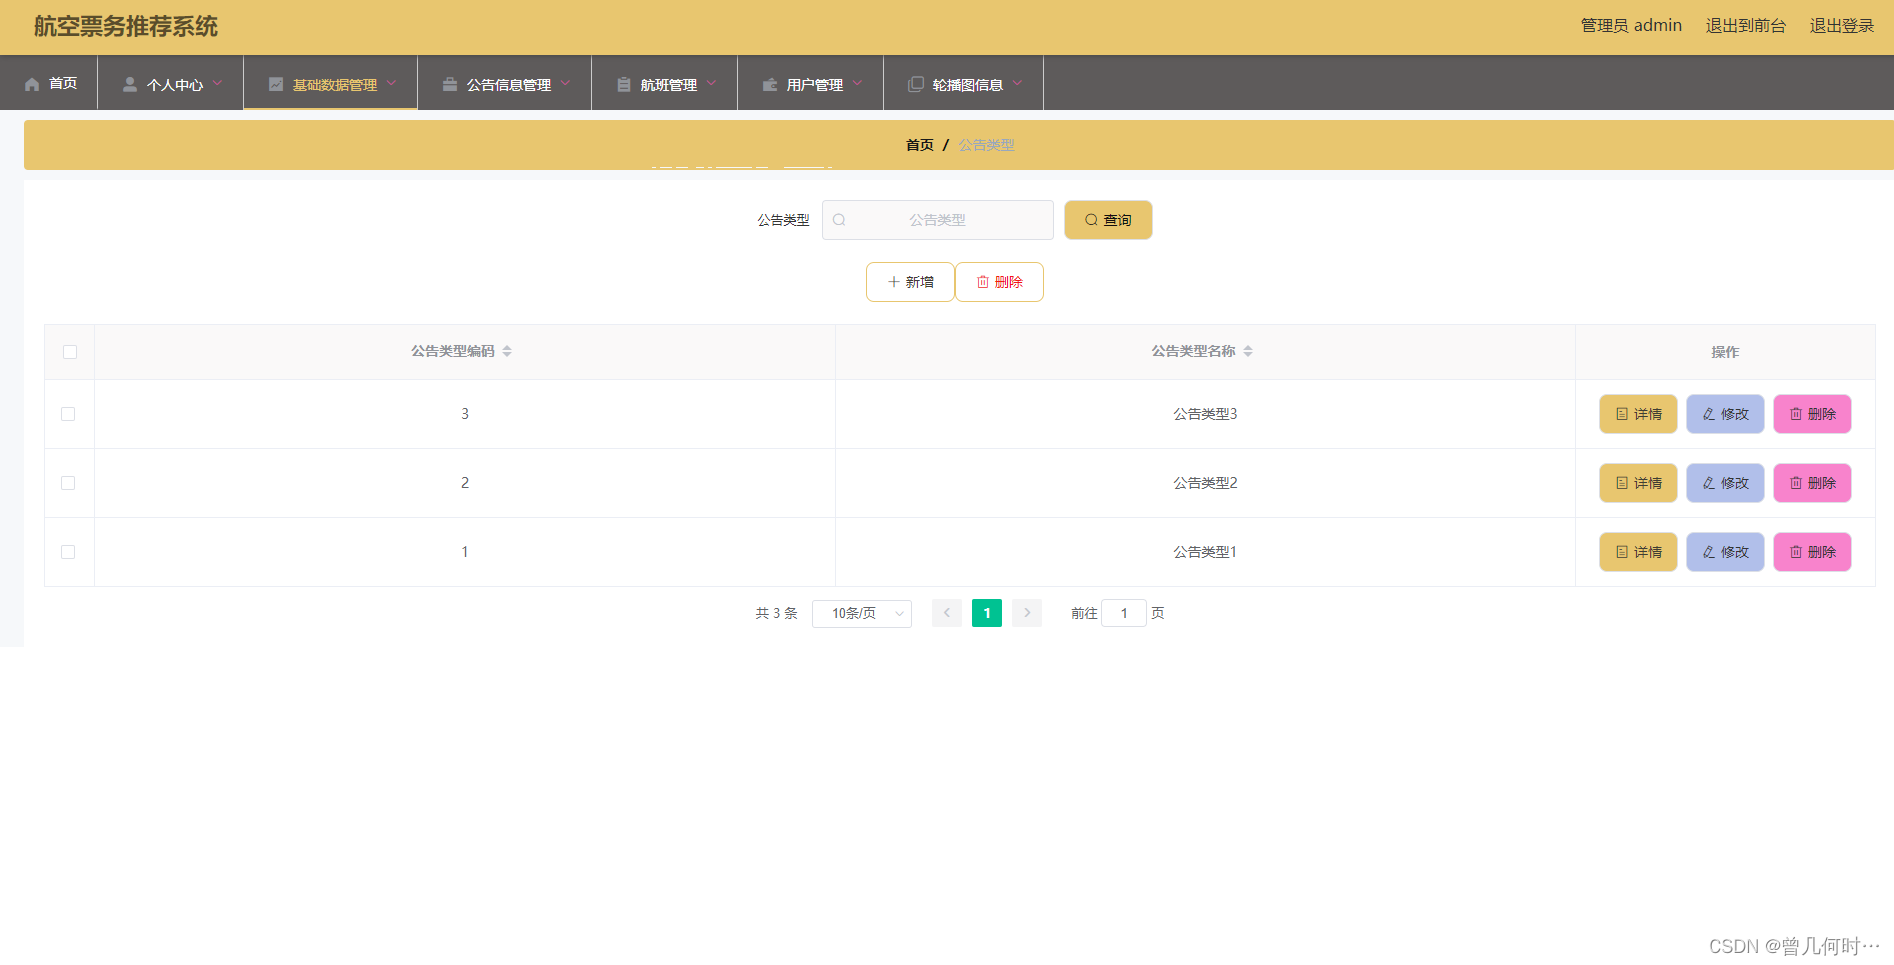Viewport: 1894px width, 965px height.
Task: Open the 轮播图信息 menu
Action: coord(964,83)
